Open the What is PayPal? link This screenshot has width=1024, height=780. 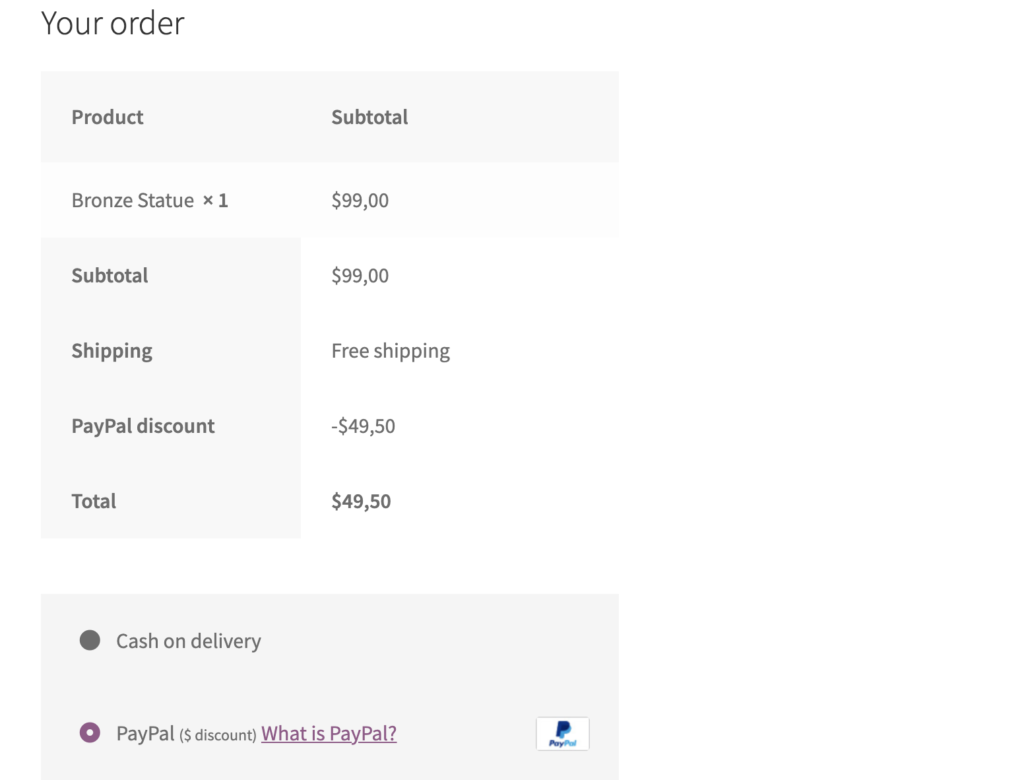pyautogui.click(x=328, y=734)
